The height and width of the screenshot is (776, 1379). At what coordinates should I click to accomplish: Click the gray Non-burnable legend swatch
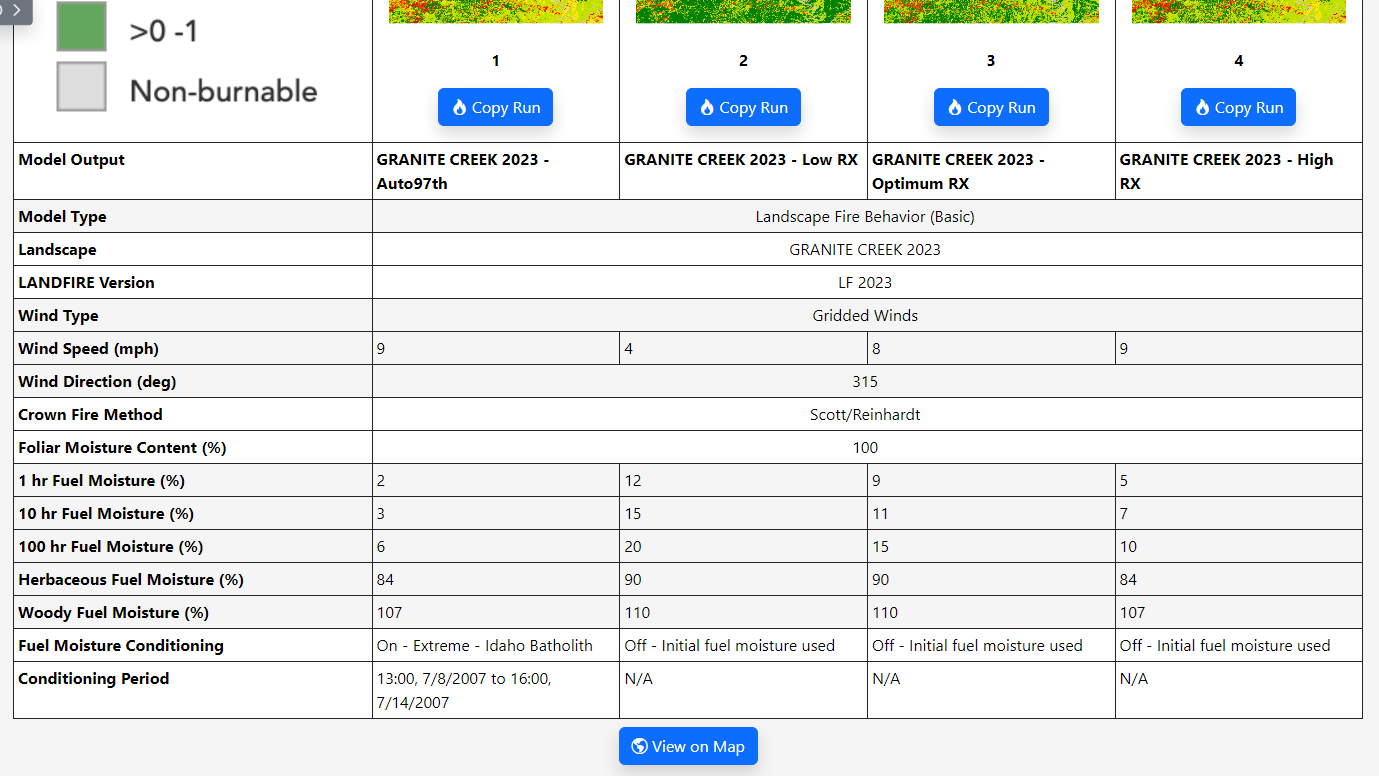81,86
